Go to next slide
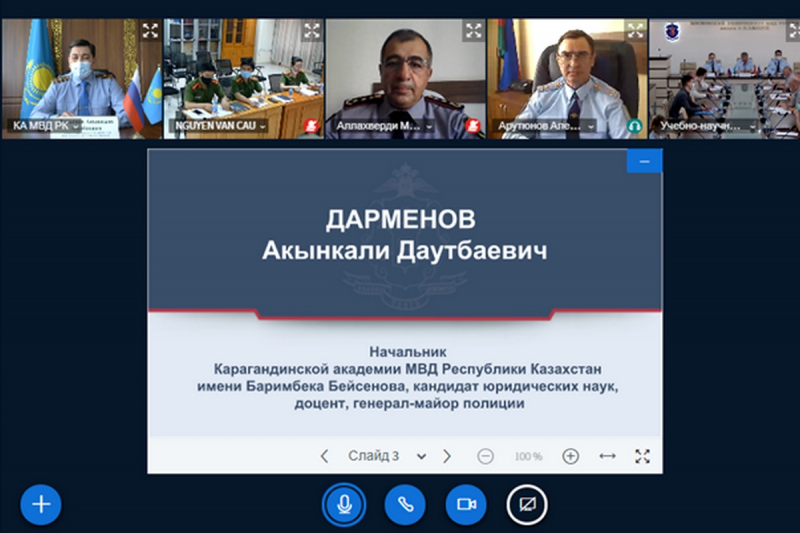800x533 pixels. pos(446,456)
